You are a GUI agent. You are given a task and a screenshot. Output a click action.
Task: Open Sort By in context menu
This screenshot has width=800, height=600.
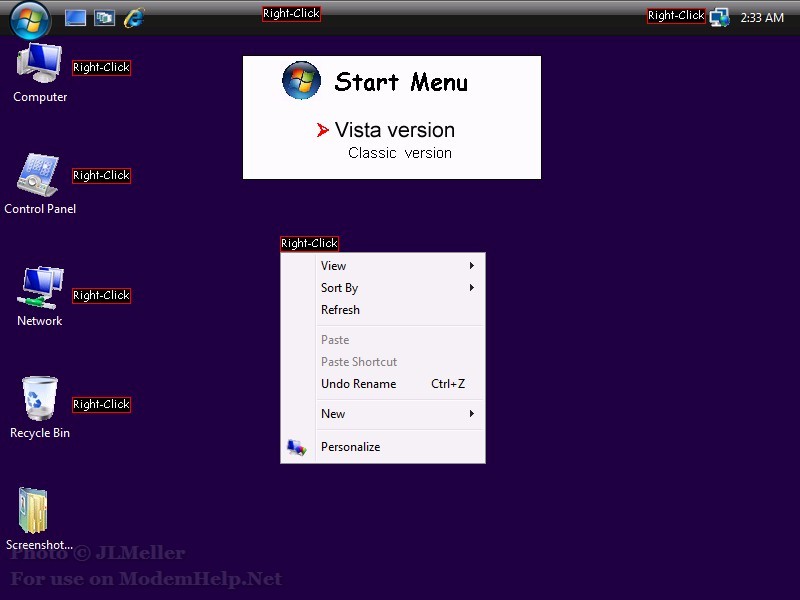pyautogui.click(x=383, y=288)
